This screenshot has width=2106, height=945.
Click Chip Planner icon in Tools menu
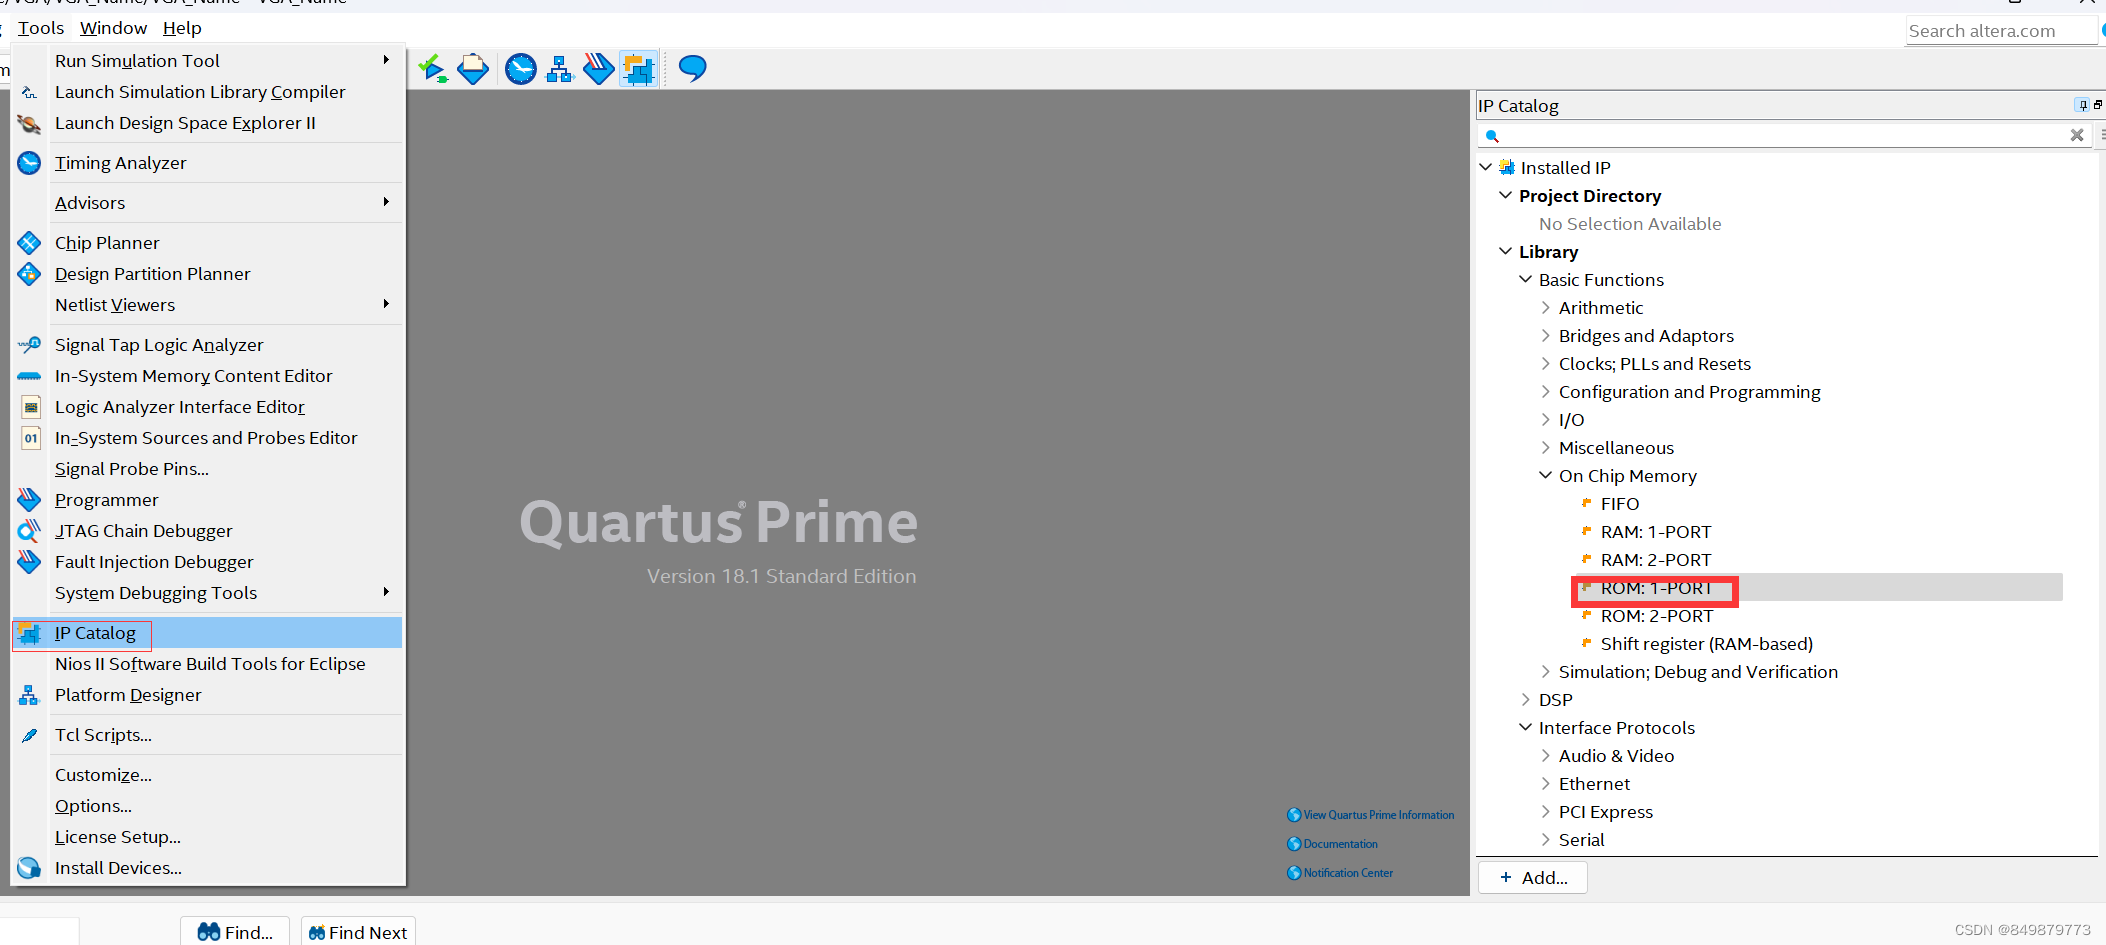point(29,243)
